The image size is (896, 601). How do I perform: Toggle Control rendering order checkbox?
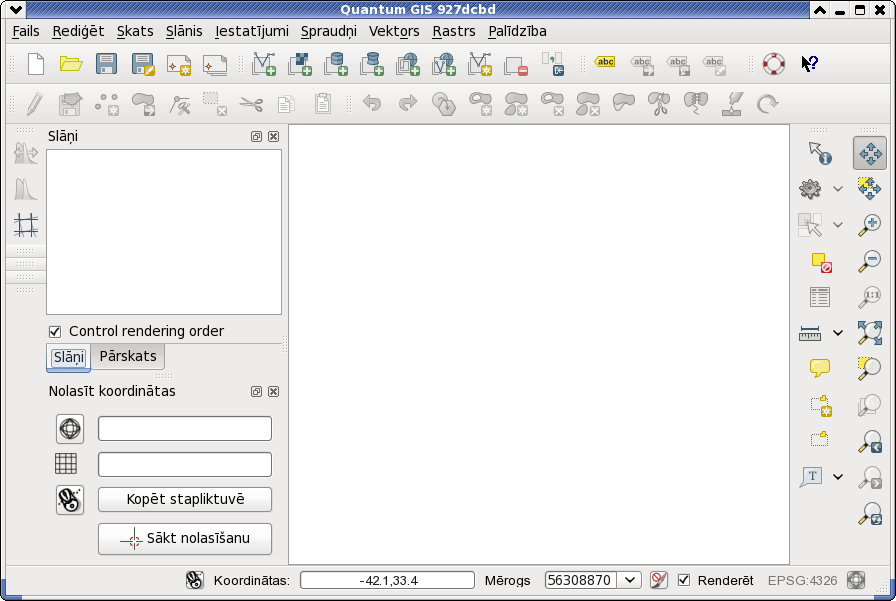coord(55,331)
